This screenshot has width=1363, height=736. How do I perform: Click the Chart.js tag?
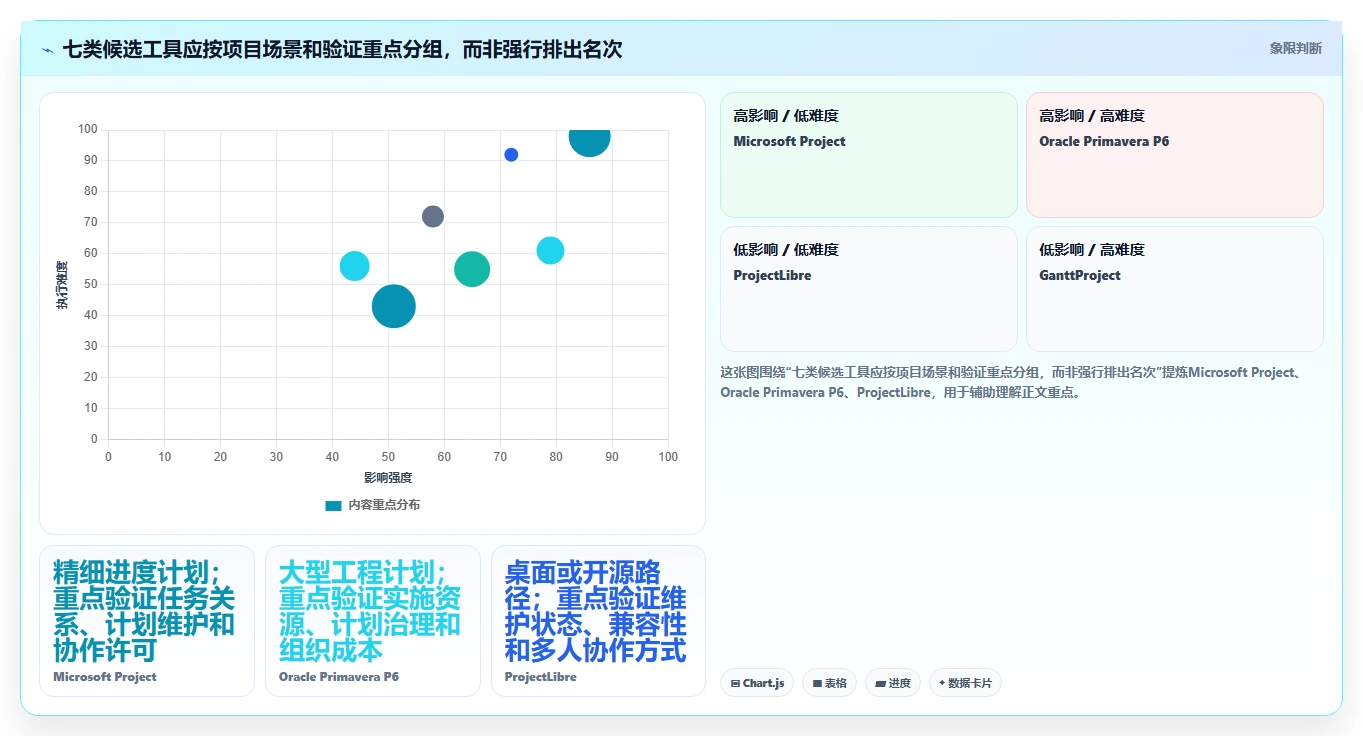coord(757,683)
